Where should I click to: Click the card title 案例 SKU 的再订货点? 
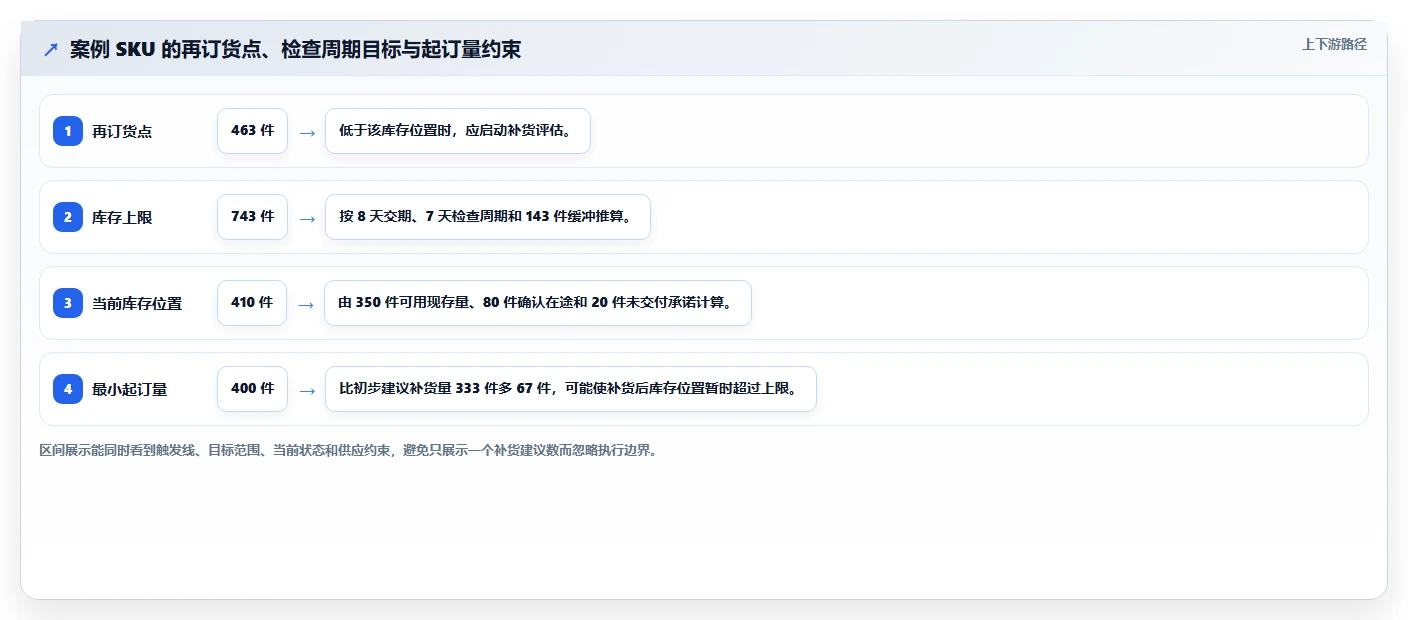[295, 49]
